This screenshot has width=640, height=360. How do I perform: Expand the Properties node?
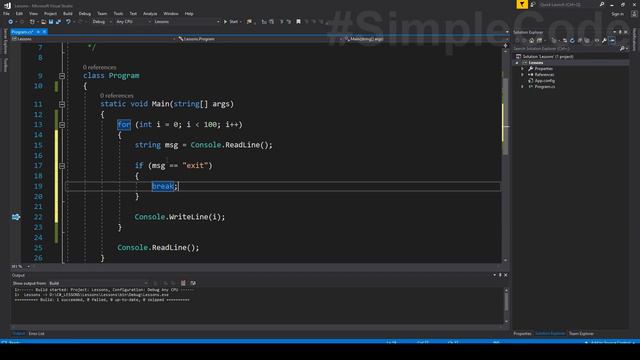(522, 69)
